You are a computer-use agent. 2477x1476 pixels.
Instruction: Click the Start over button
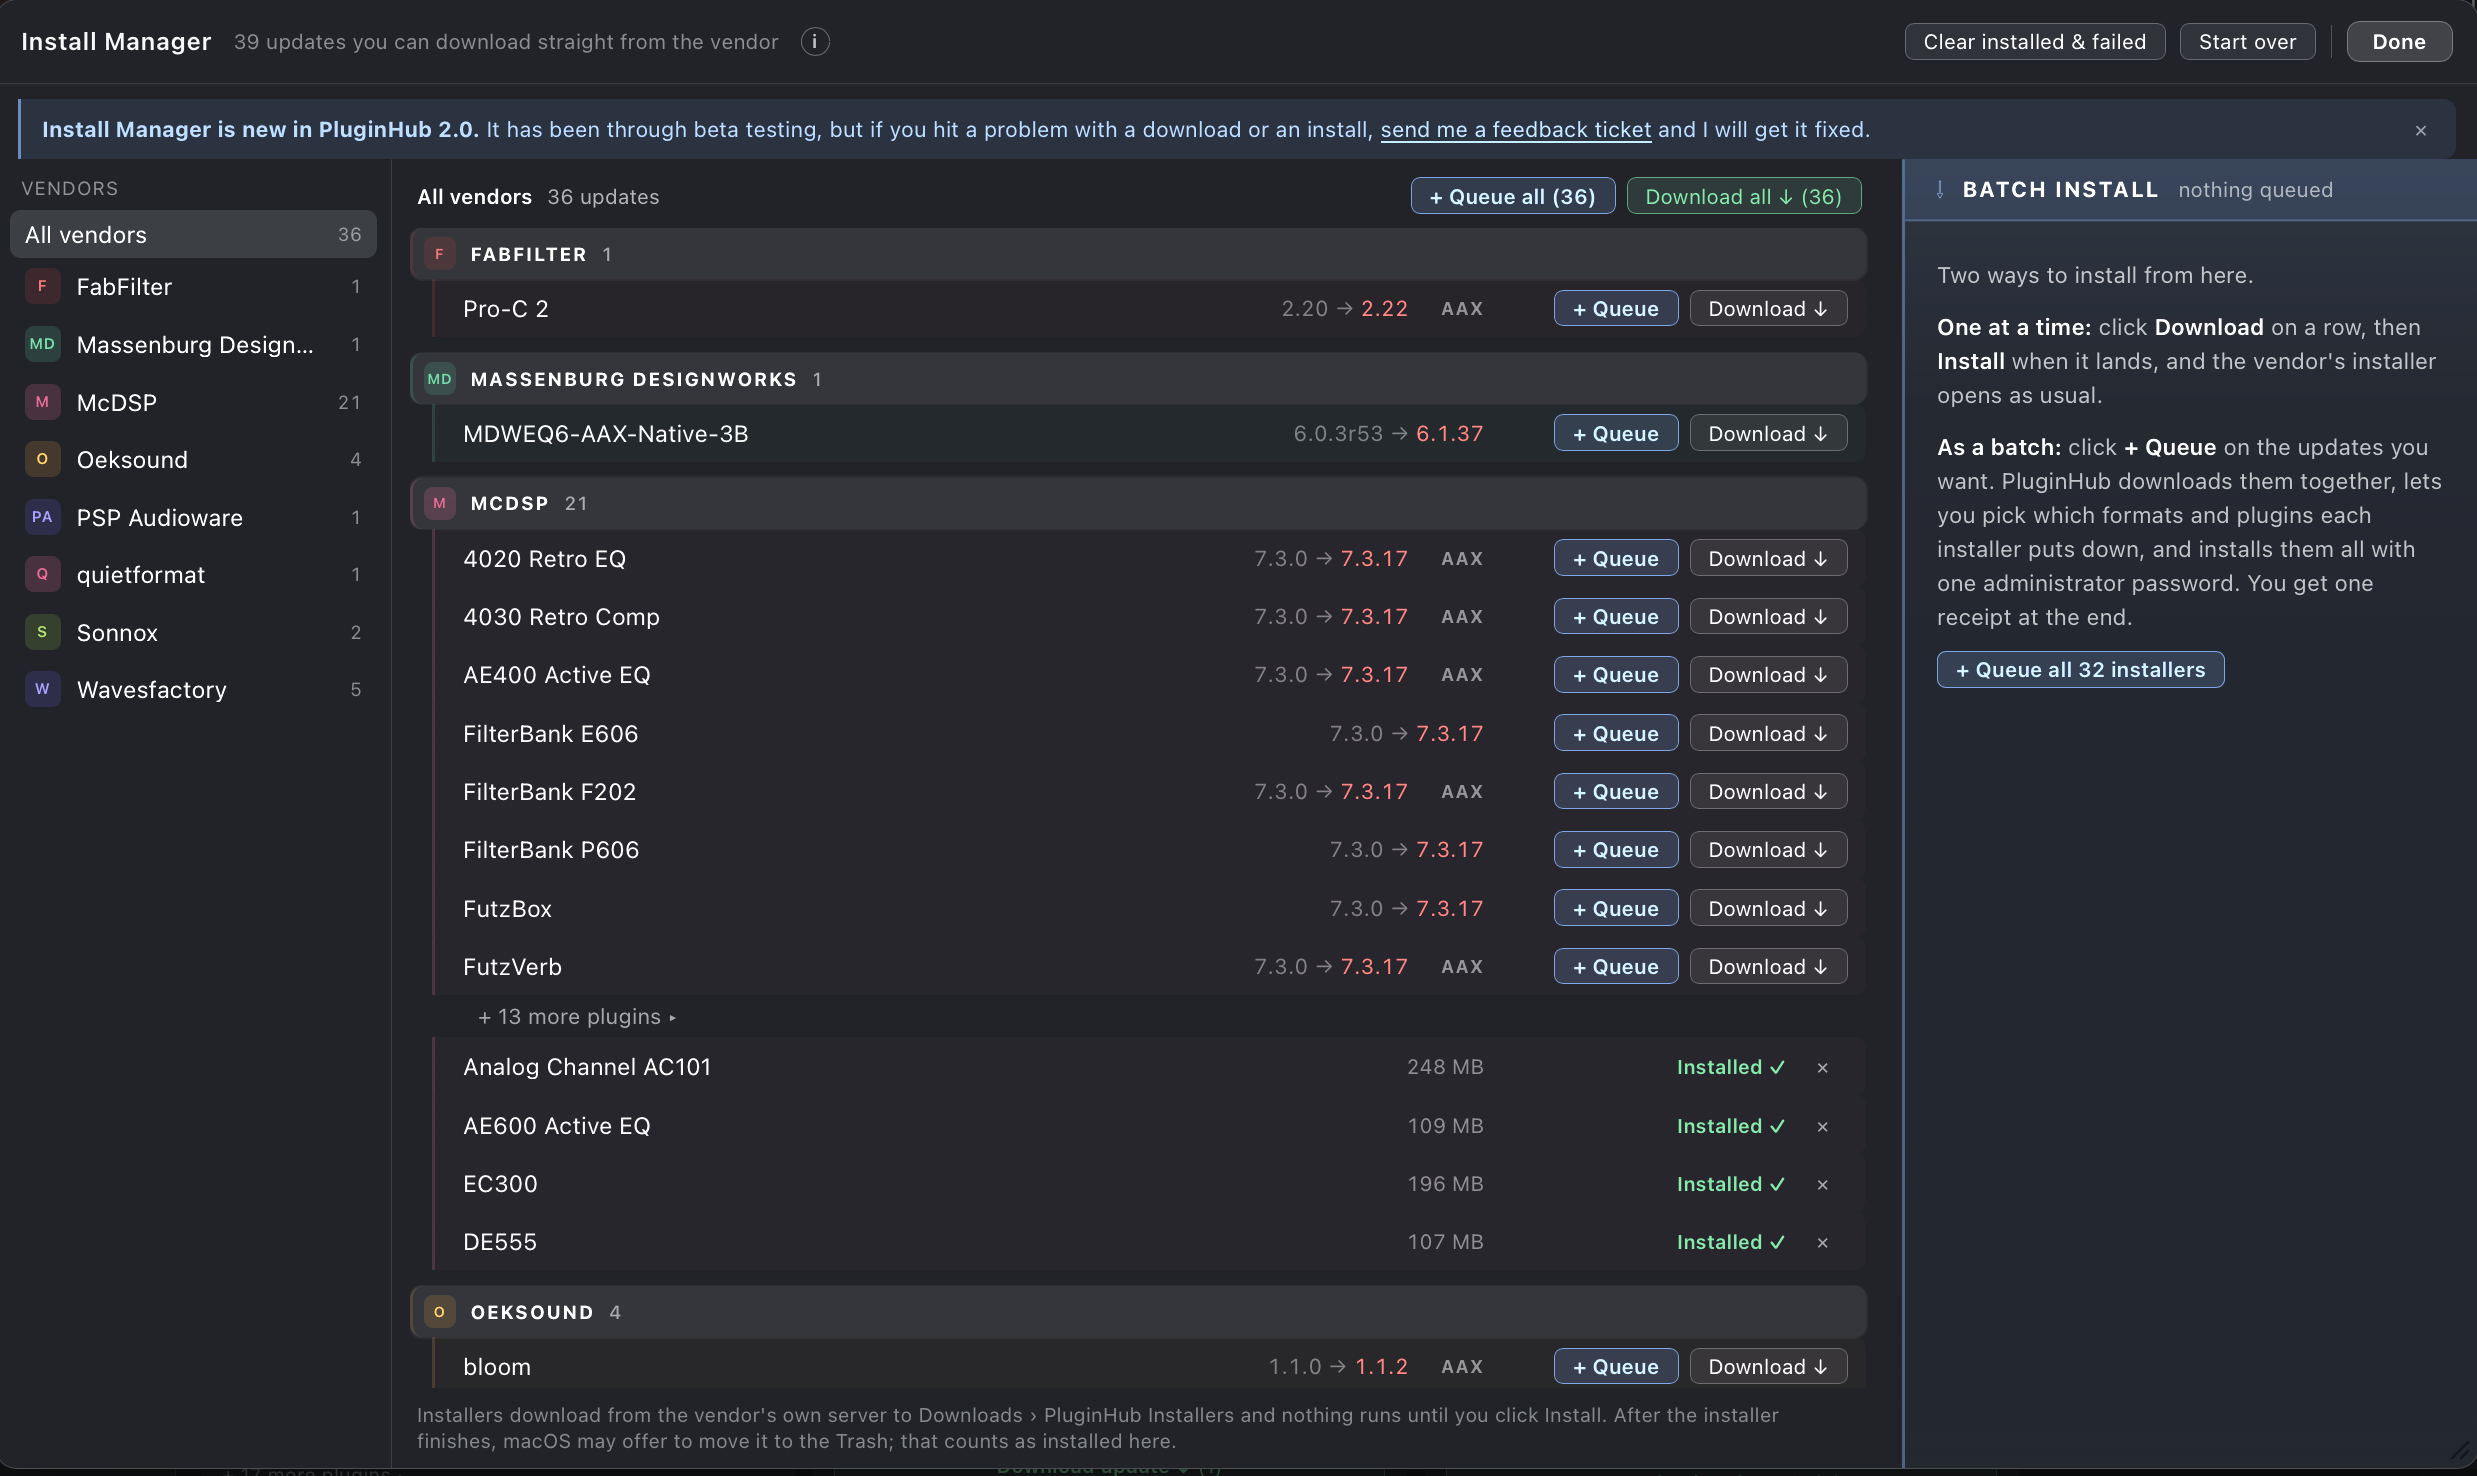[2247, 42]
